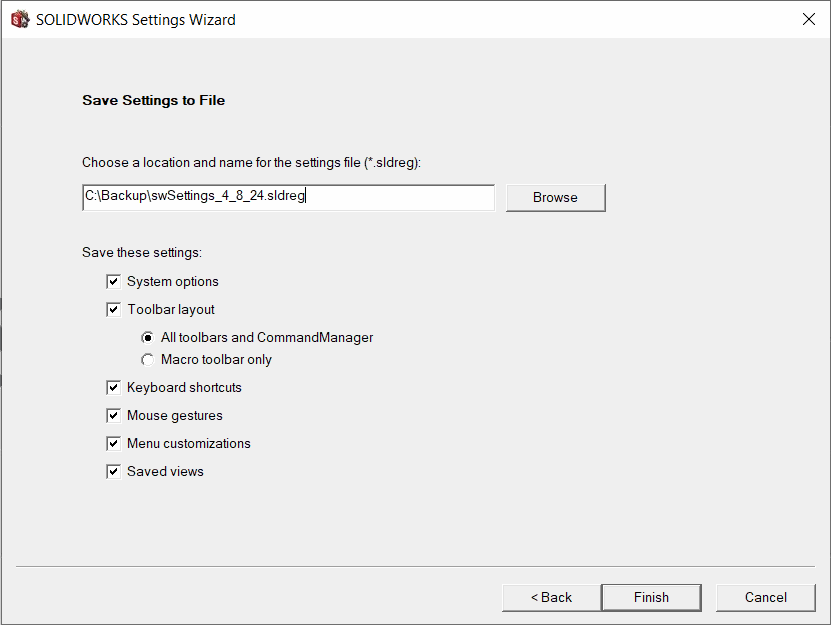Click inside the settings file path field
This screenshot has height=625, width=831.
(x=288, y=196)
